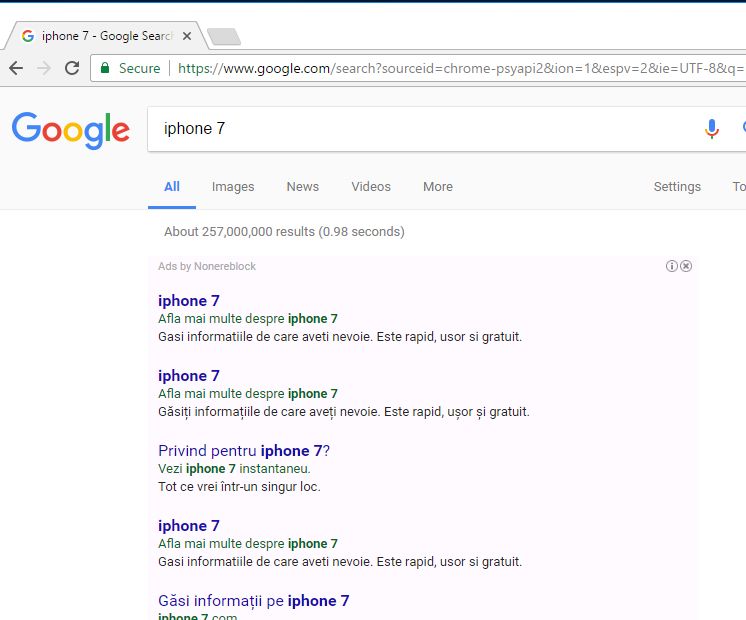Click the green padlock Secure icon
Screen dimensions: 746x620
(x=105, y=68)
